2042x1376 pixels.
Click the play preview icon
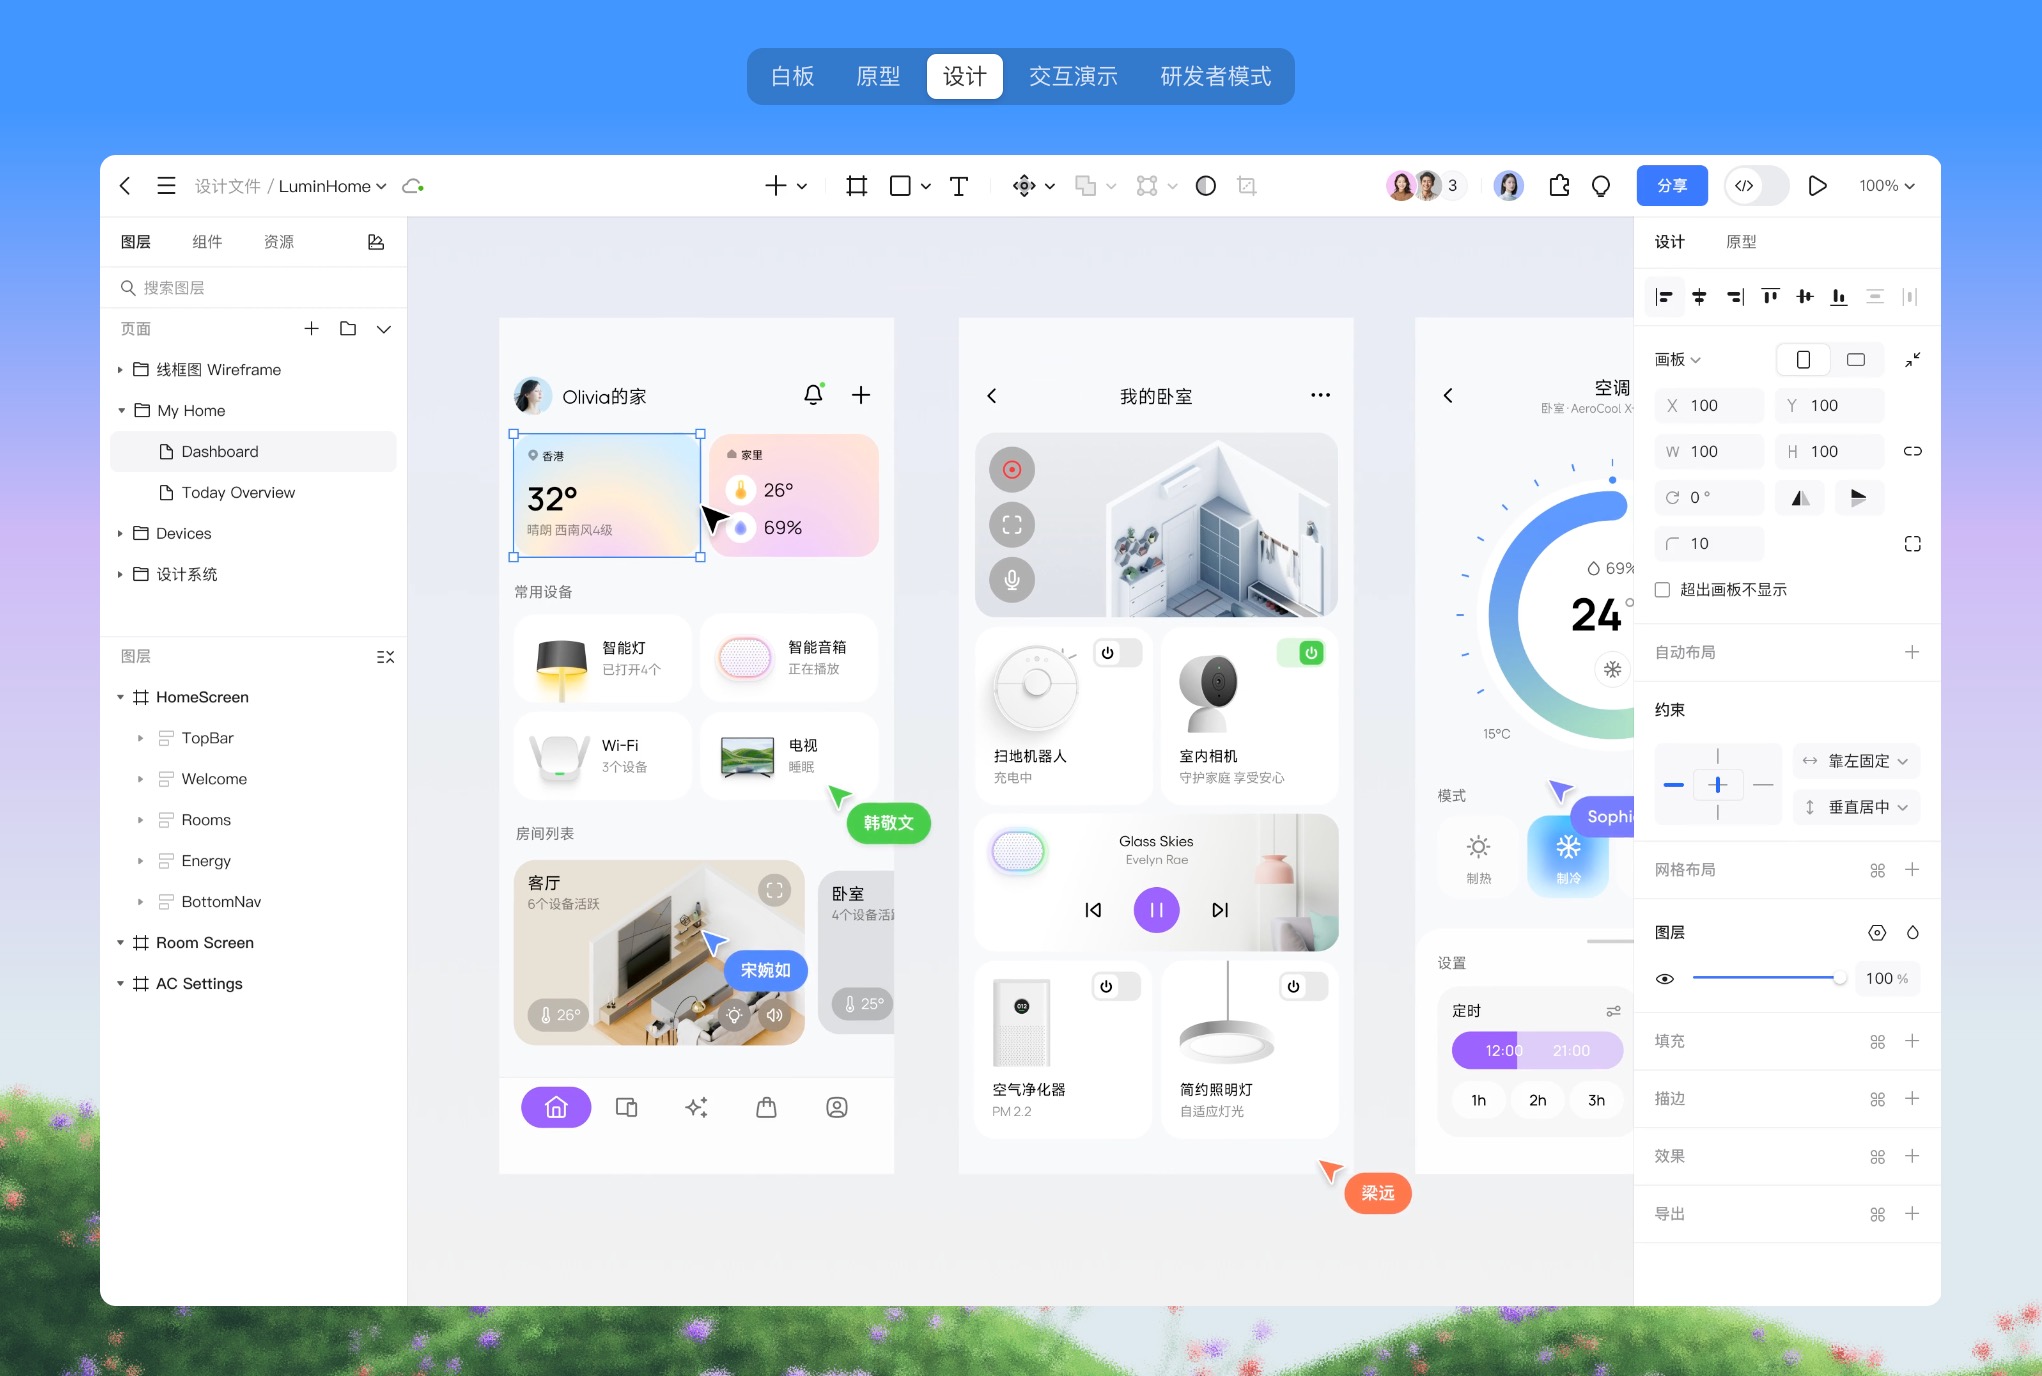pos(1817,186)
